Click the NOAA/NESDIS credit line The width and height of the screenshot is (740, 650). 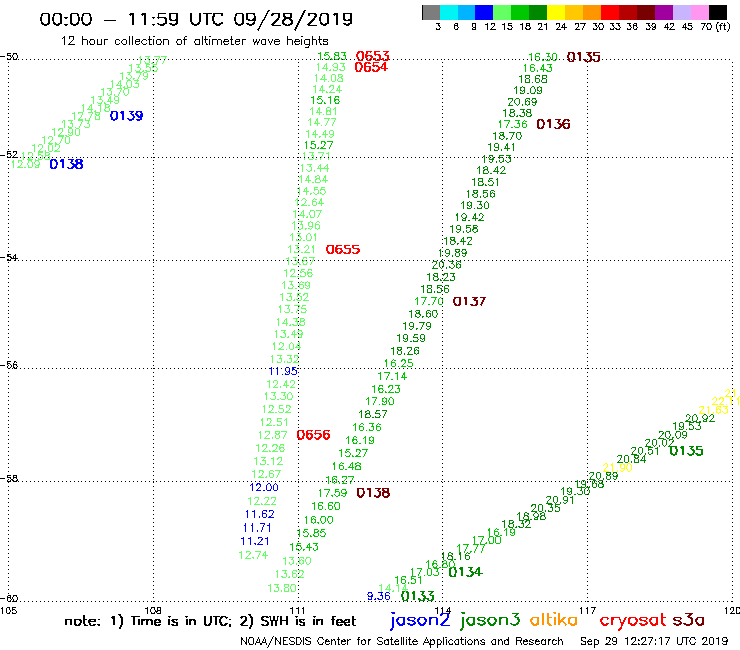pyautogui.click(x=402, y=642)
